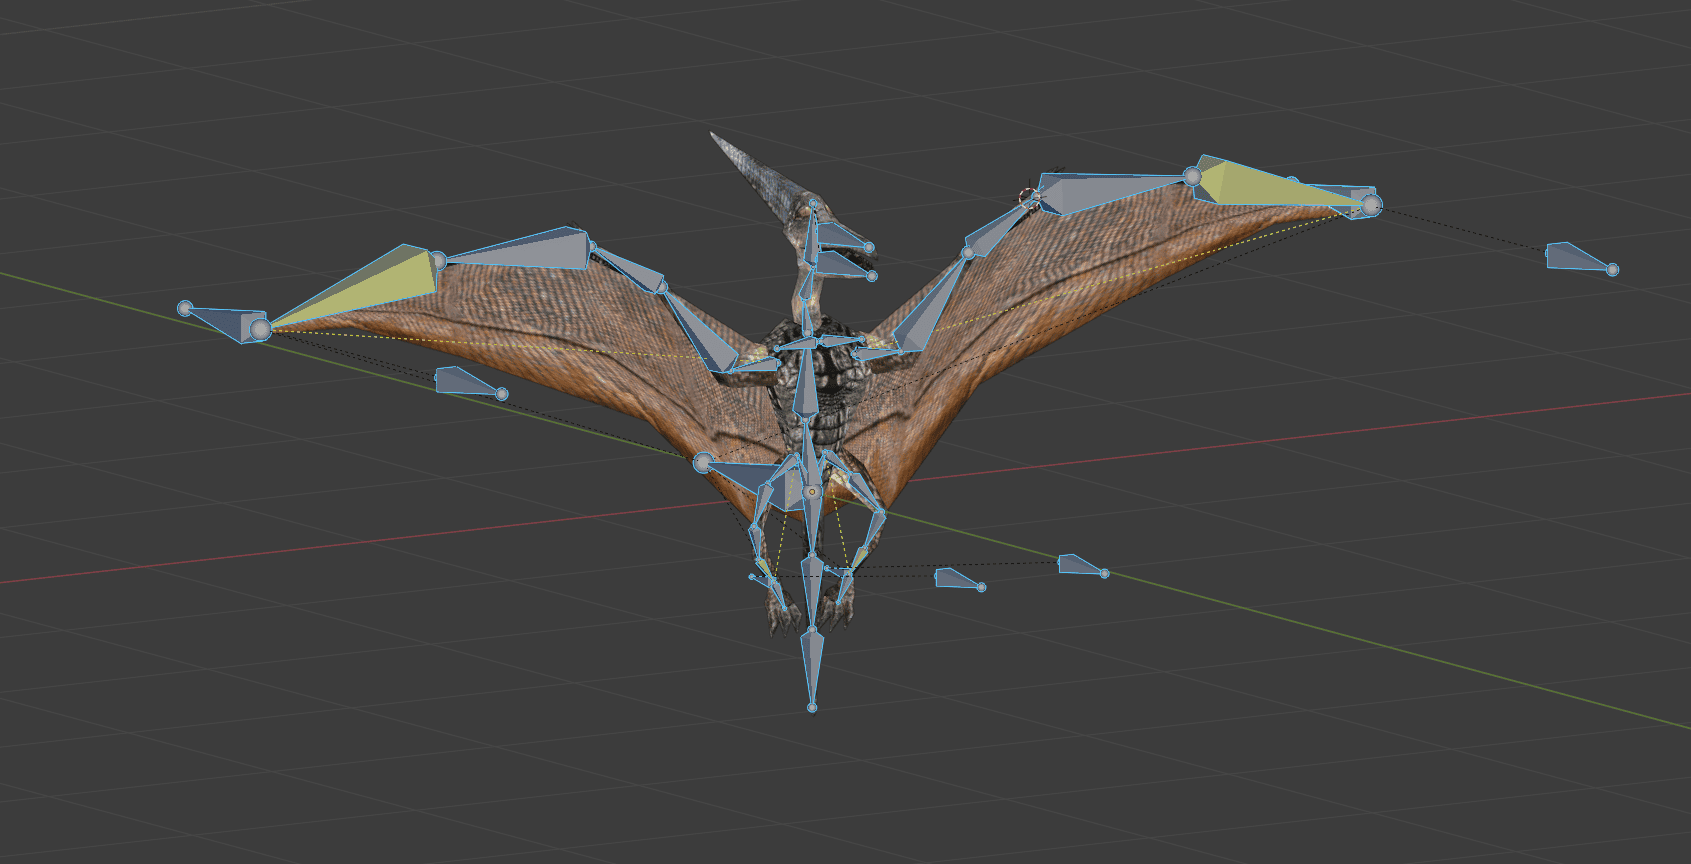This screenshot has height=864, width=1691.
Task: Click the joint sphere at right wing tip
Action: (x=1371, y=205)
